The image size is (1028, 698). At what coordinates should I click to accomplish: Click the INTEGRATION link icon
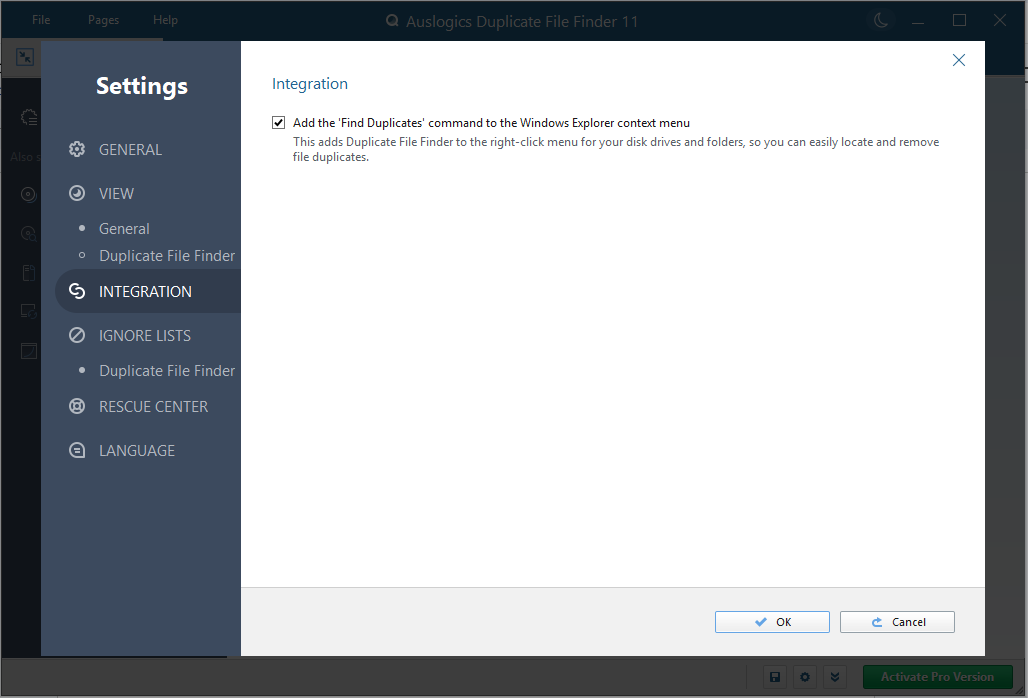[77, 292]
